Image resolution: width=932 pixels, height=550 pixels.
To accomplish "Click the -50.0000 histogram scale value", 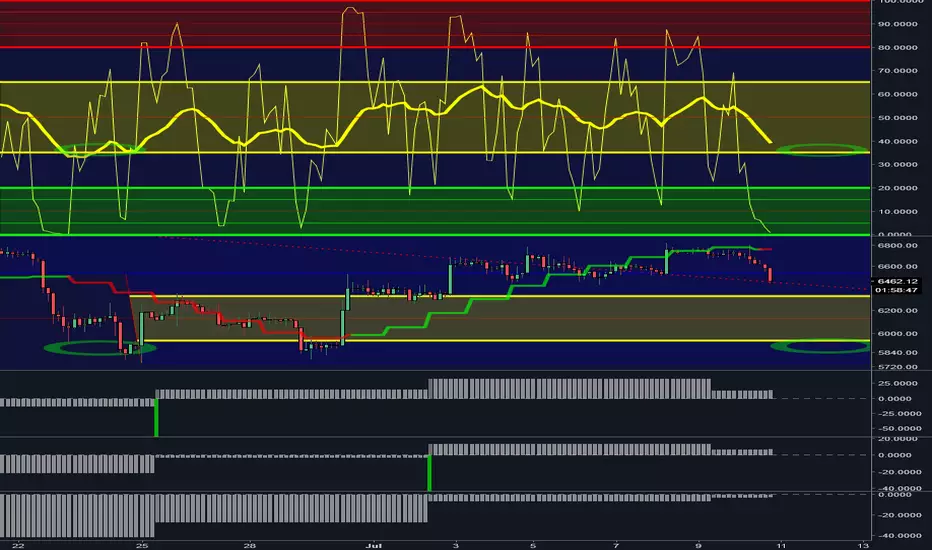I will coord(898,429).
